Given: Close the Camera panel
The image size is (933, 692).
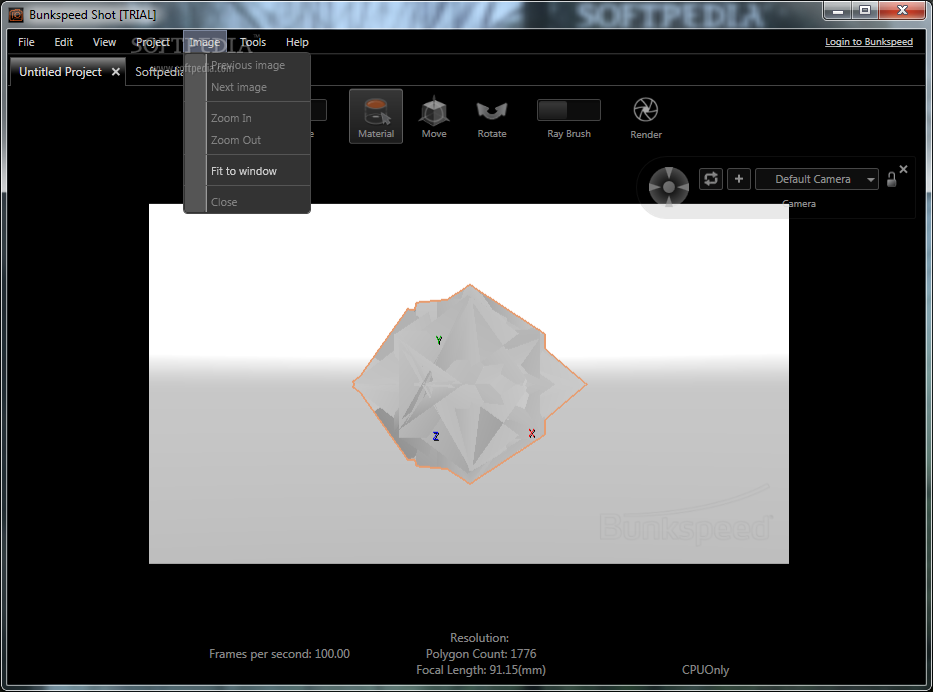Looking at the screenshot, I should [x=903, y=169].
